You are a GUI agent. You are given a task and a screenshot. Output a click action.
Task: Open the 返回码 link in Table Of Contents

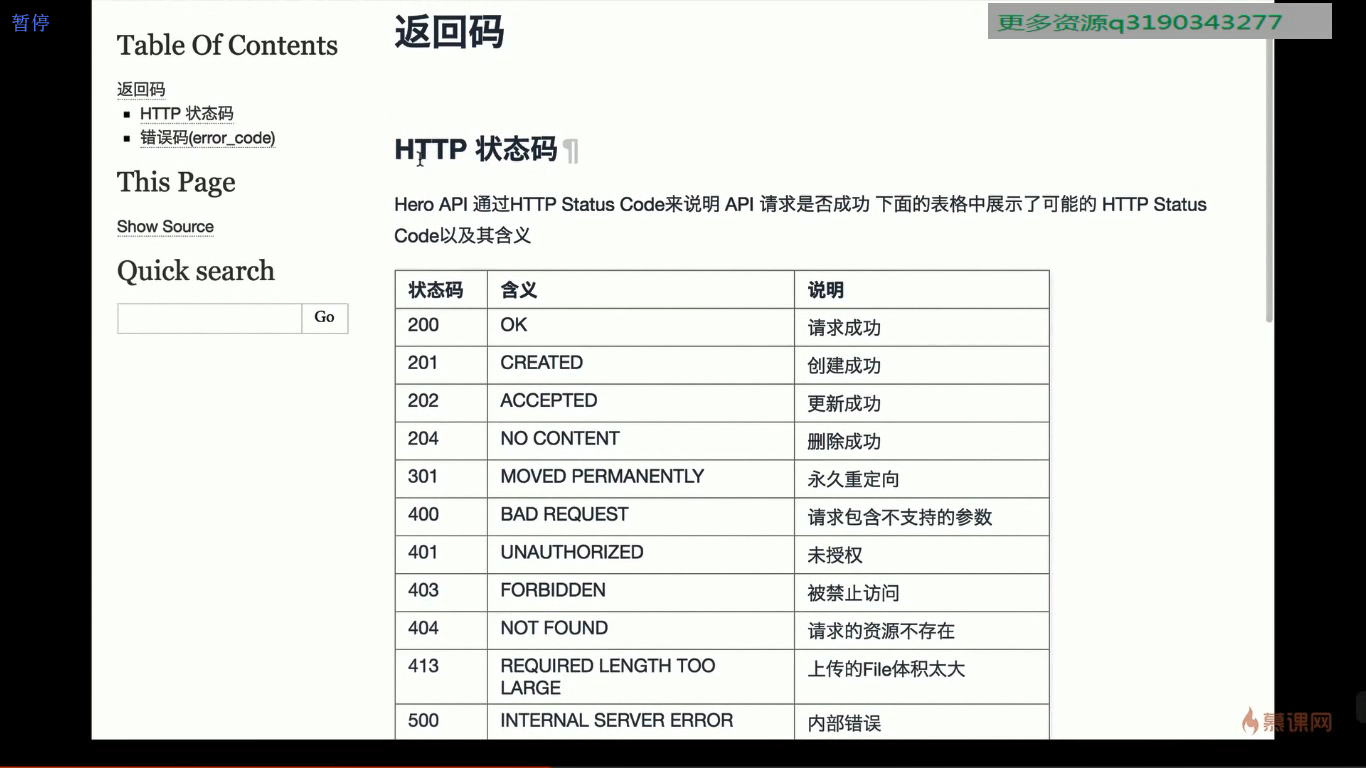141,89
